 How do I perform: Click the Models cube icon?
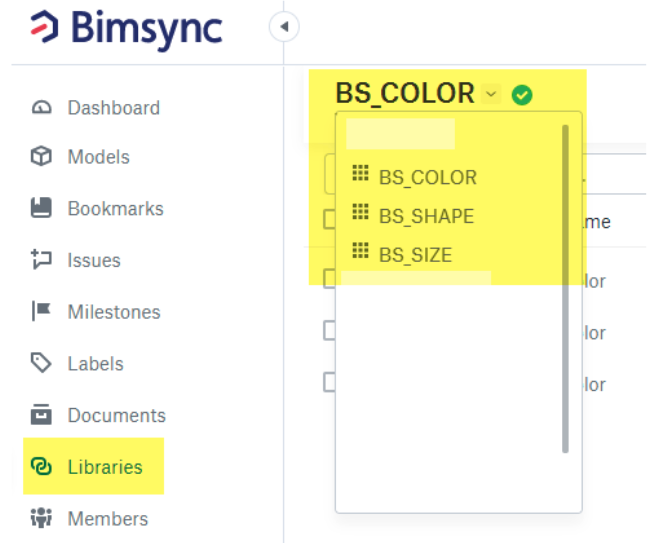click(41, 156)
